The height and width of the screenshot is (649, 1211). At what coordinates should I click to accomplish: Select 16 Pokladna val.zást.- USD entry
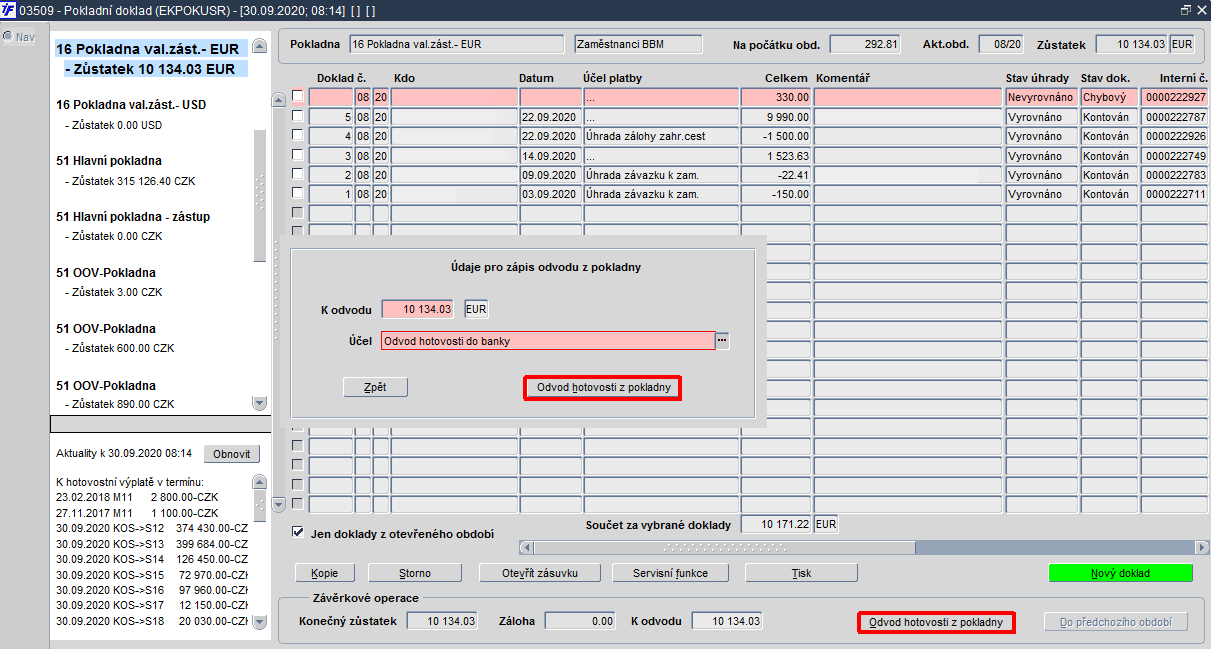(131, 105)
